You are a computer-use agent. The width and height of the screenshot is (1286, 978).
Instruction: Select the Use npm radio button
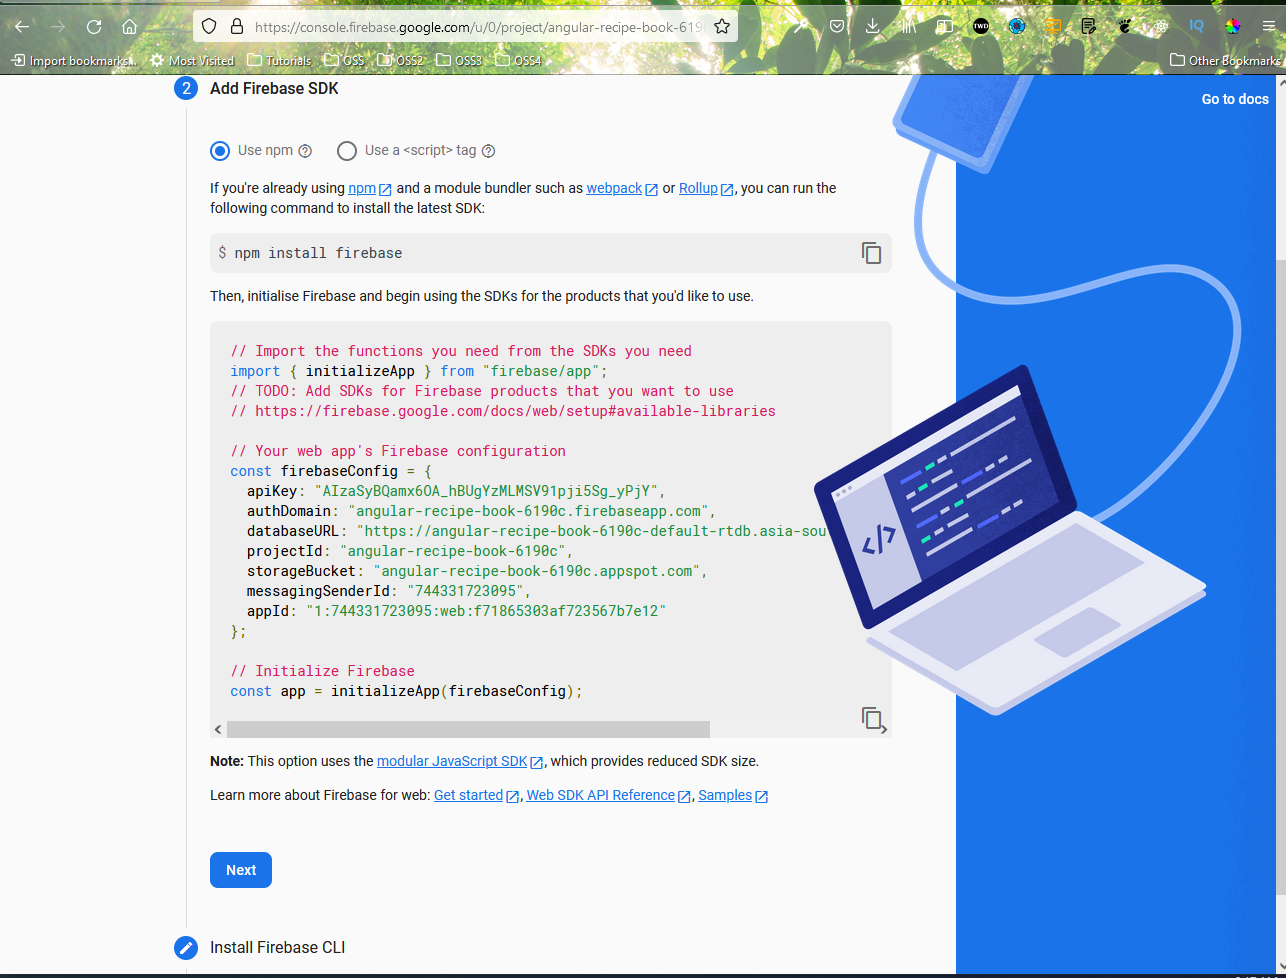(220, 151)
